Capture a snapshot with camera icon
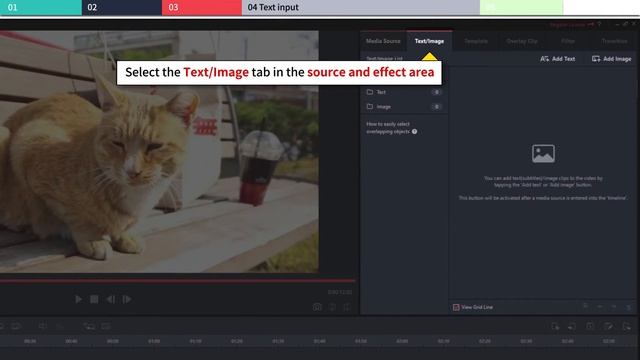640x360 pixels. (x=317, y=307)
